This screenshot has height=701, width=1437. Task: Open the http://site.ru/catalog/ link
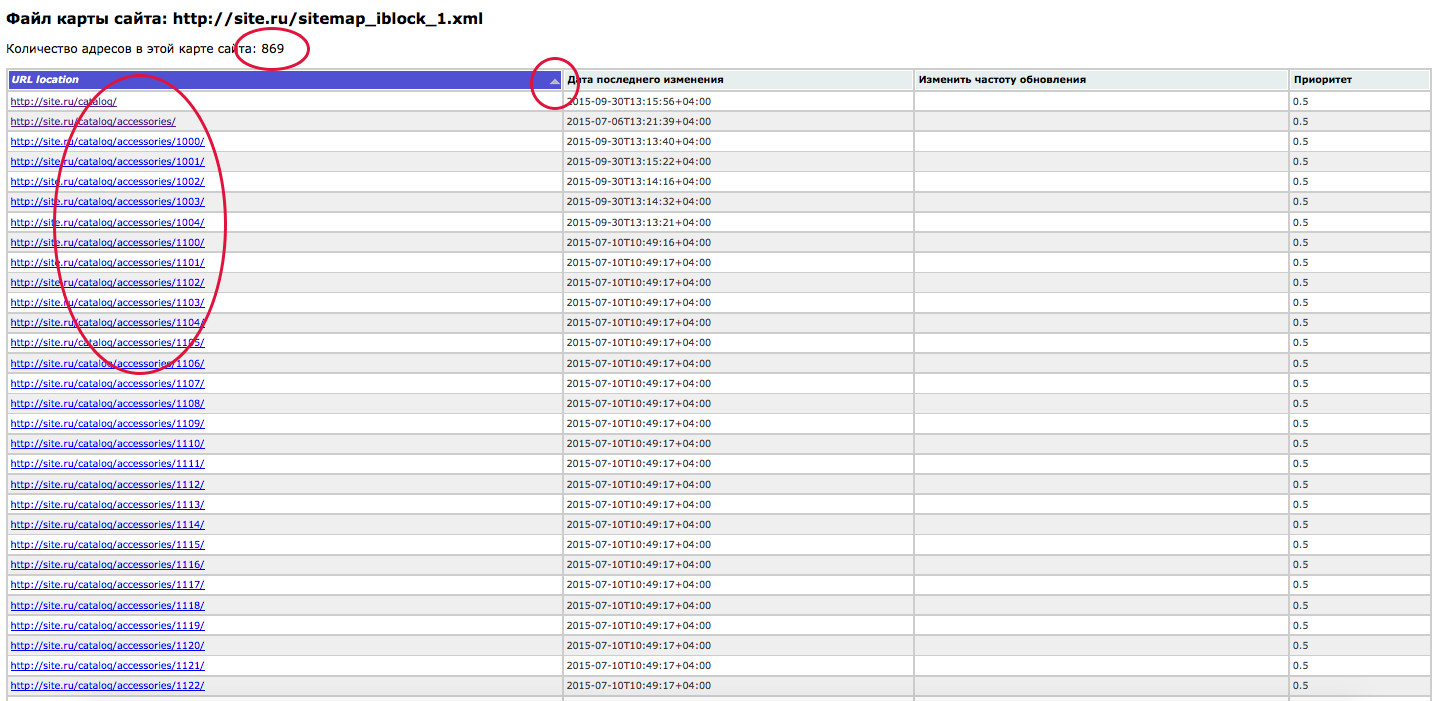click(64, 101)
